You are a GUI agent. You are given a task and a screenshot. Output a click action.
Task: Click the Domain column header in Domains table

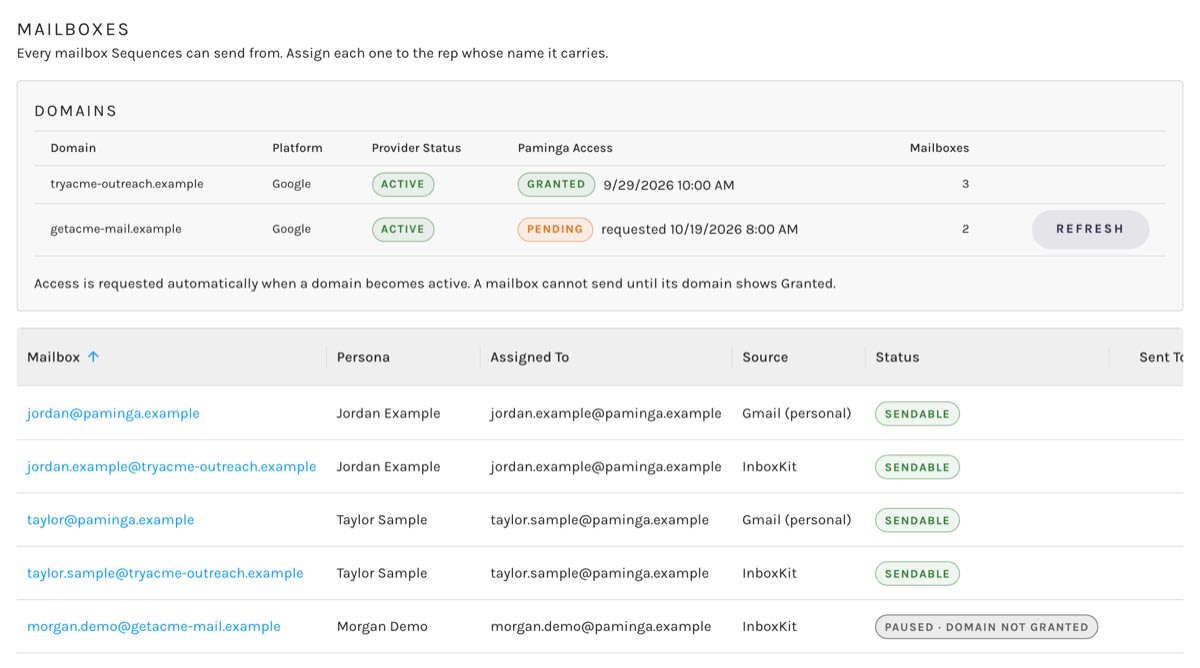click(x=73, y=148)
